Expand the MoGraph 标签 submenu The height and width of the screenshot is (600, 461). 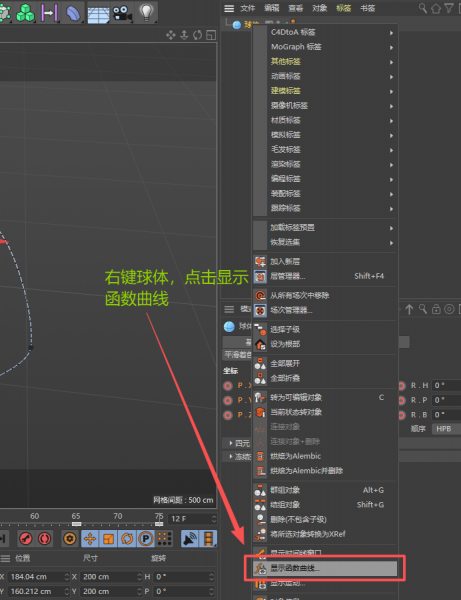tap(325, 47)
